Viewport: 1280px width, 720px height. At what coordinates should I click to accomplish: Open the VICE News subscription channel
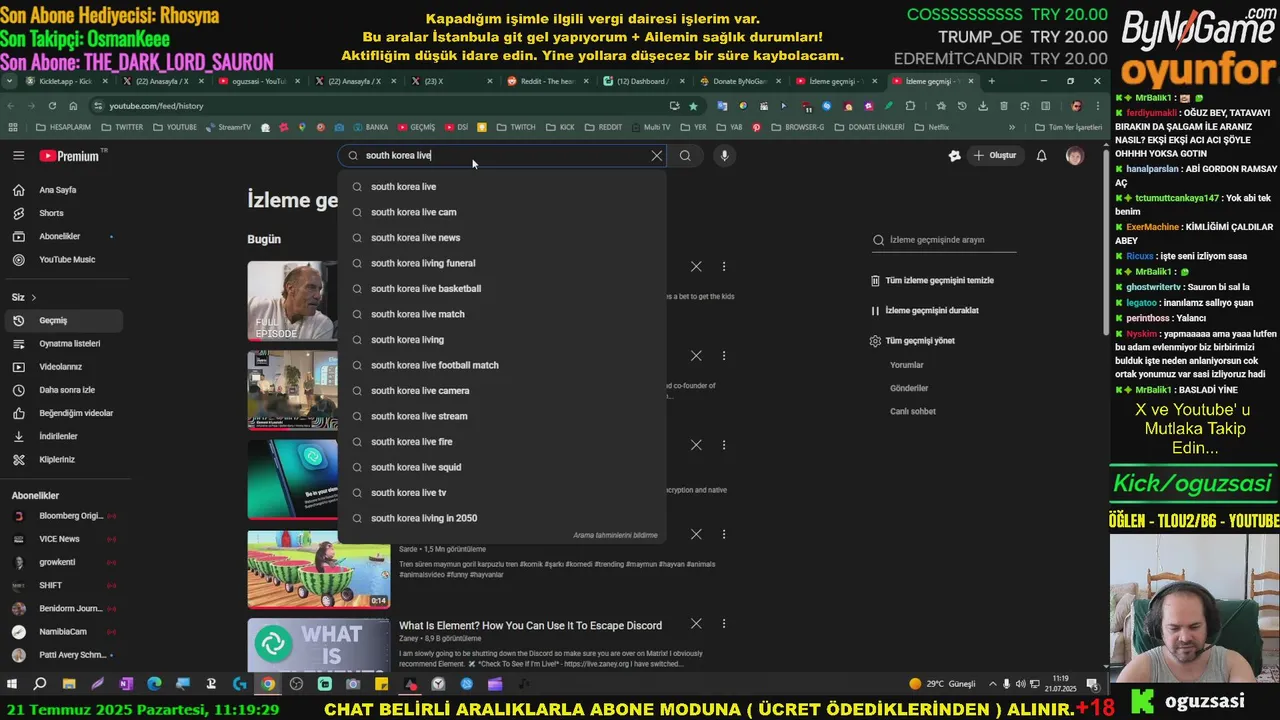coord(62,539)
